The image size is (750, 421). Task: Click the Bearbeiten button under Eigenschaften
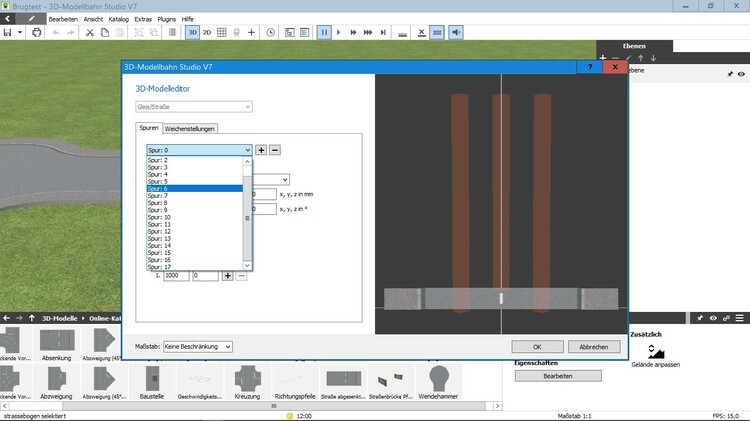coord(558,376)
